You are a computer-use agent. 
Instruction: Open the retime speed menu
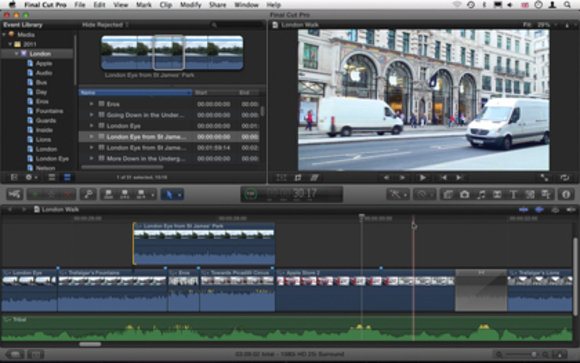[x=424, y=194]
